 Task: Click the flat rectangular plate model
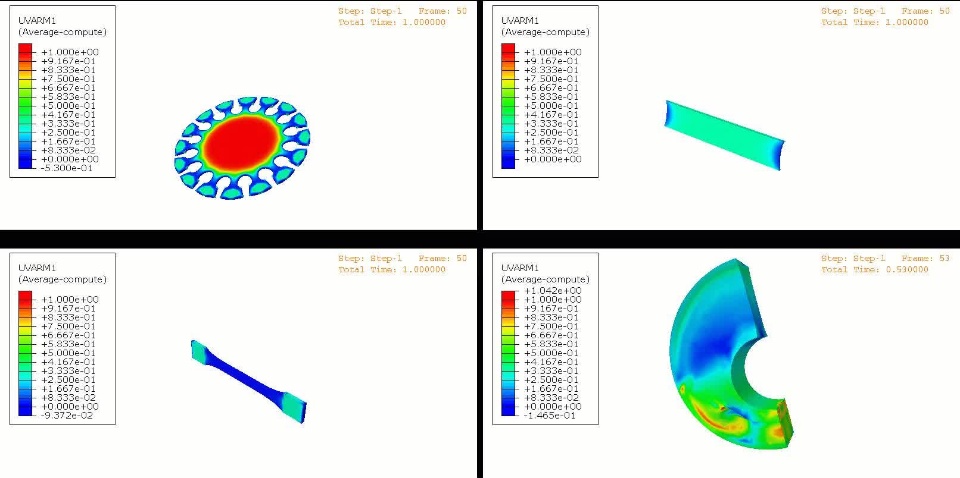click(724, 135)
